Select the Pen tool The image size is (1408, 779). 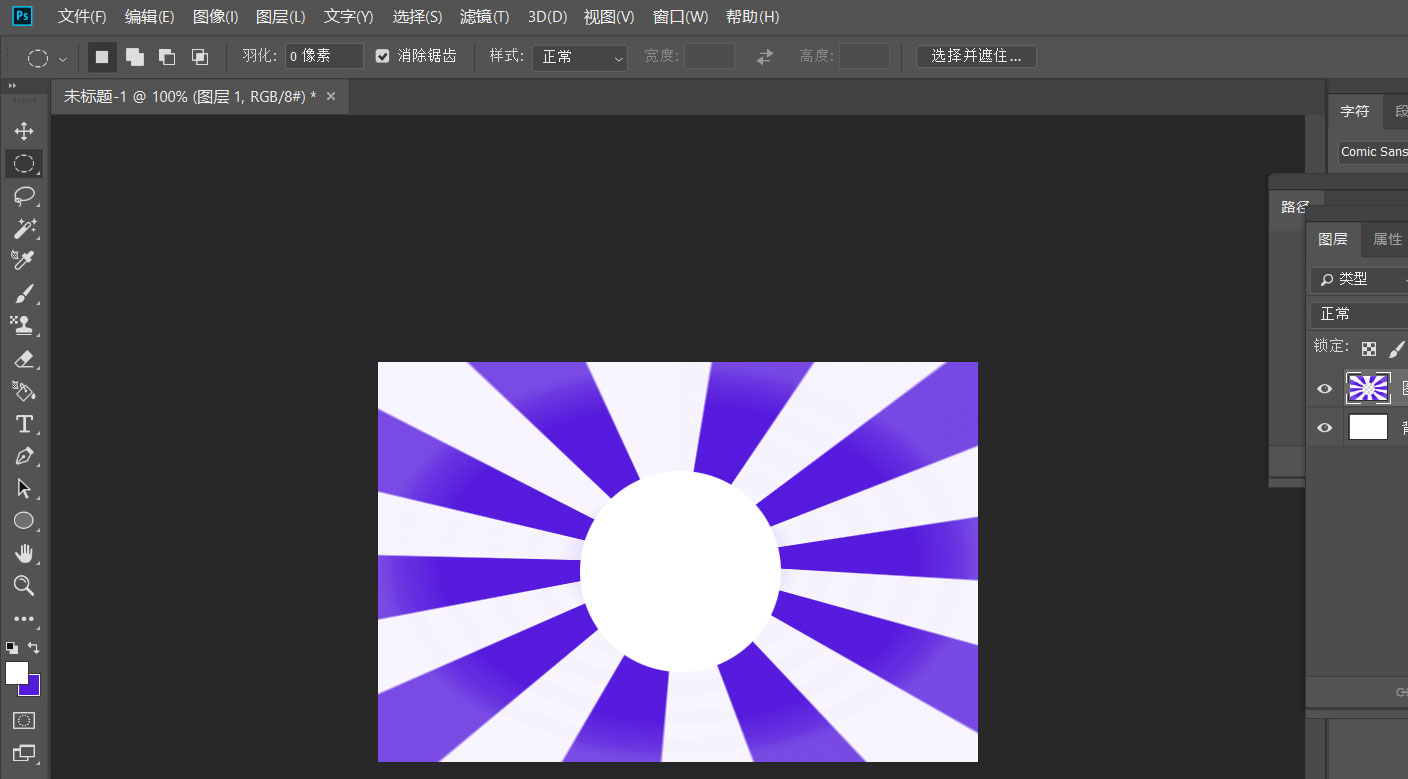click(24, 456)
